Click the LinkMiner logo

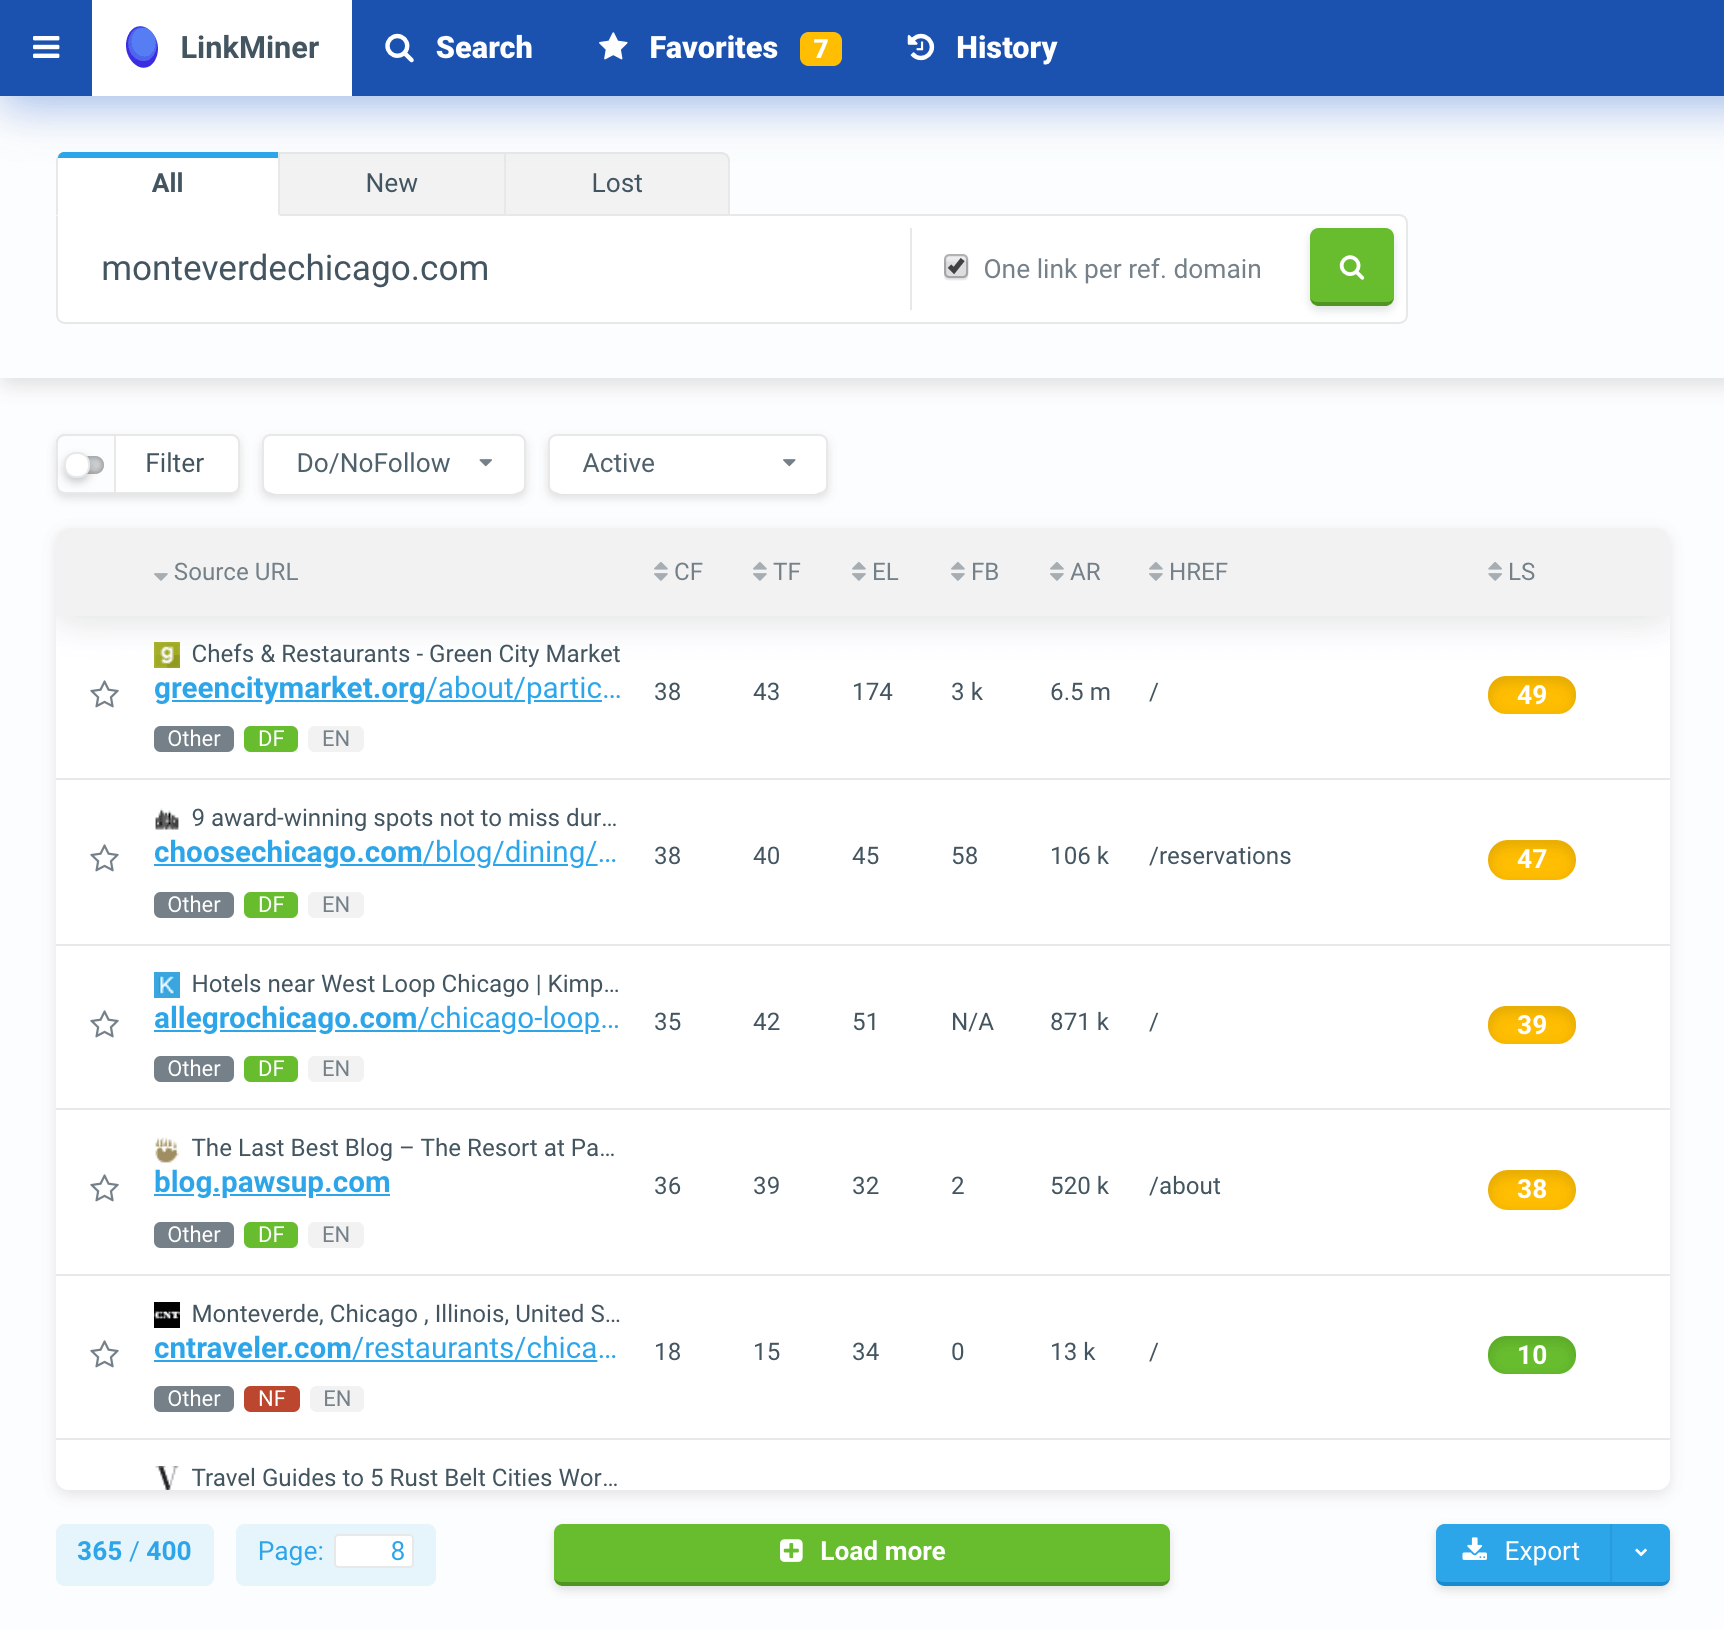(142, 47)
